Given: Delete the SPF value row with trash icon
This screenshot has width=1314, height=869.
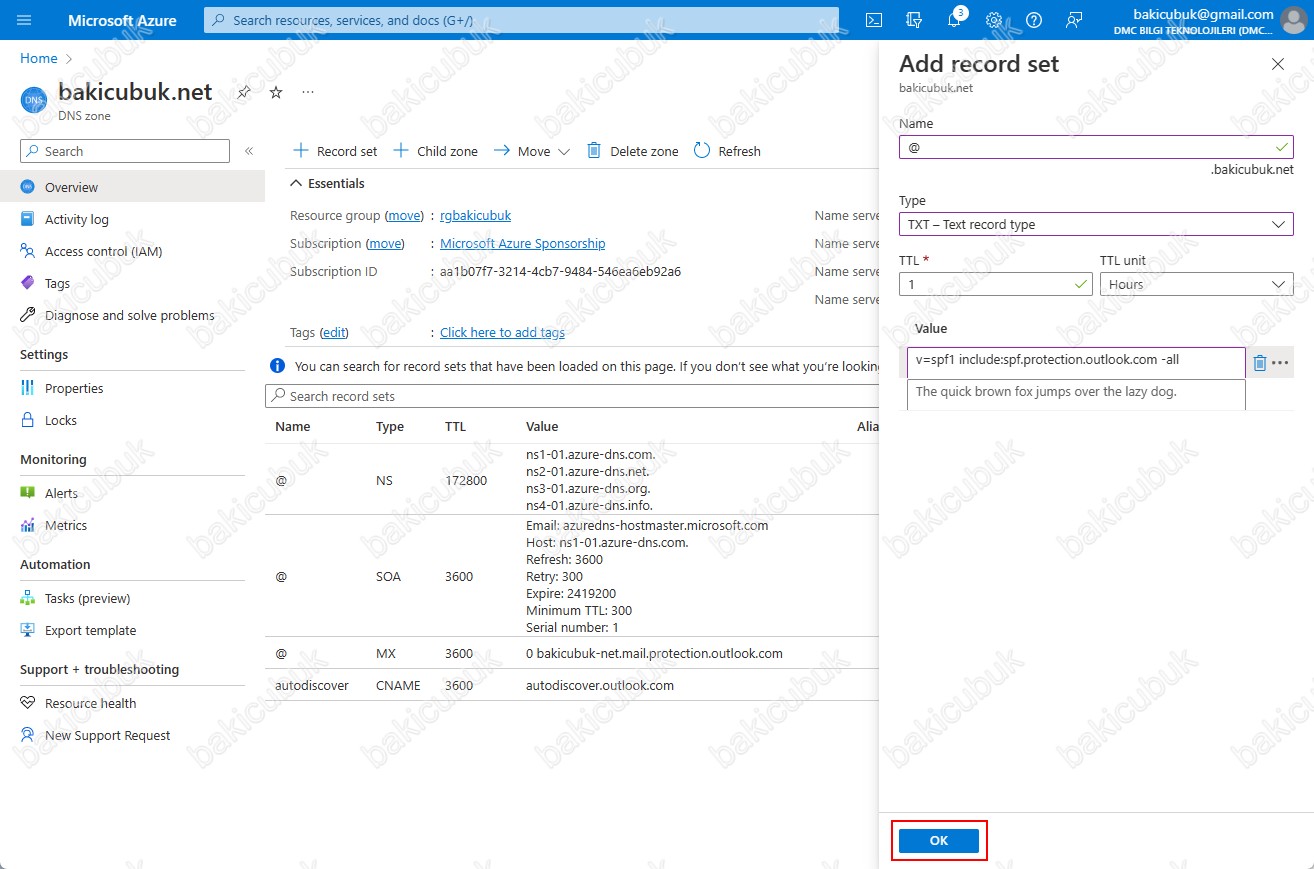Looking at the screenshot, I should [x=1259, y=363].
